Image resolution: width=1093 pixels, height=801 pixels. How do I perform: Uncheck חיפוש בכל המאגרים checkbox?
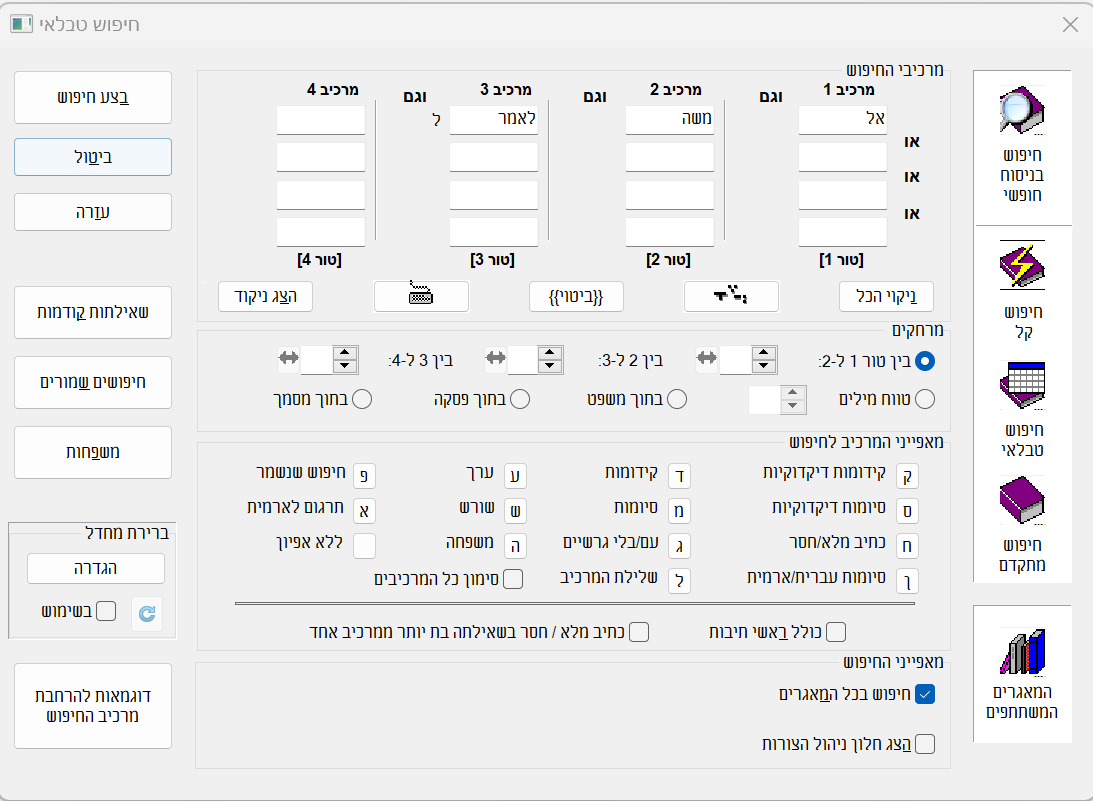click(924, 694)
